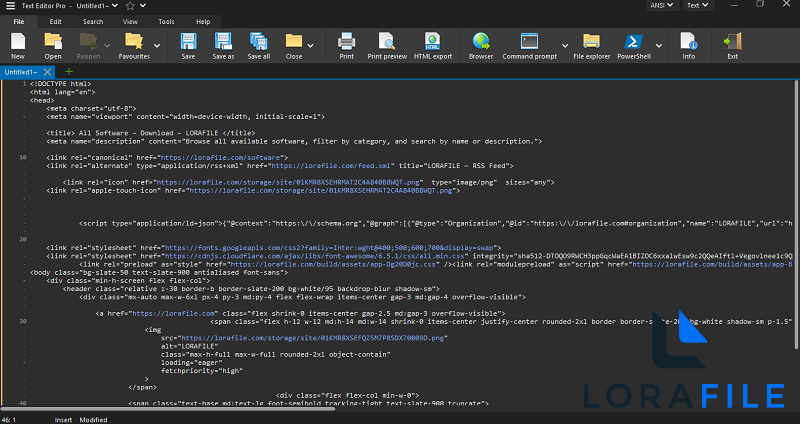The image size is (800, 424).
Task: Expand the dropdown next to document title
Action: coord(115,6)
